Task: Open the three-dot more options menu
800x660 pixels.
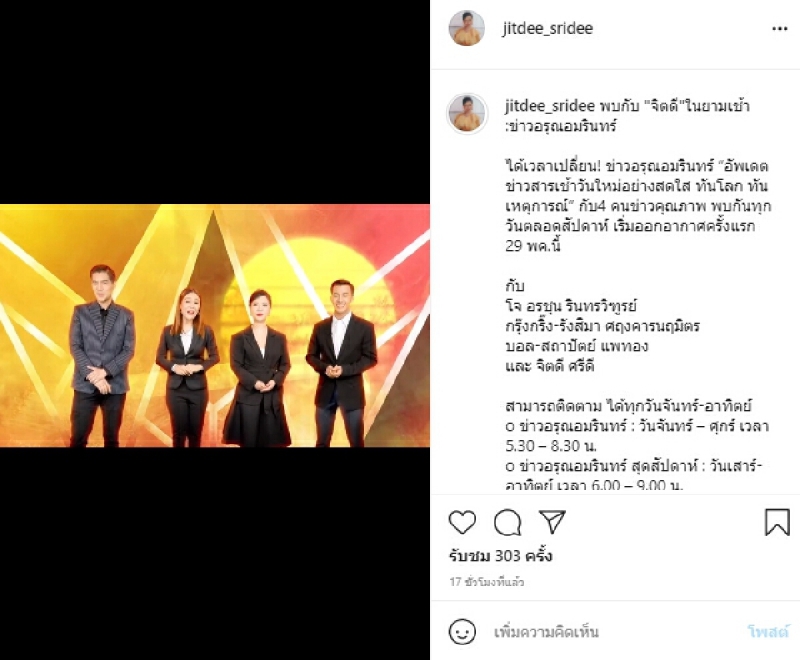Action: coord(780,29)
